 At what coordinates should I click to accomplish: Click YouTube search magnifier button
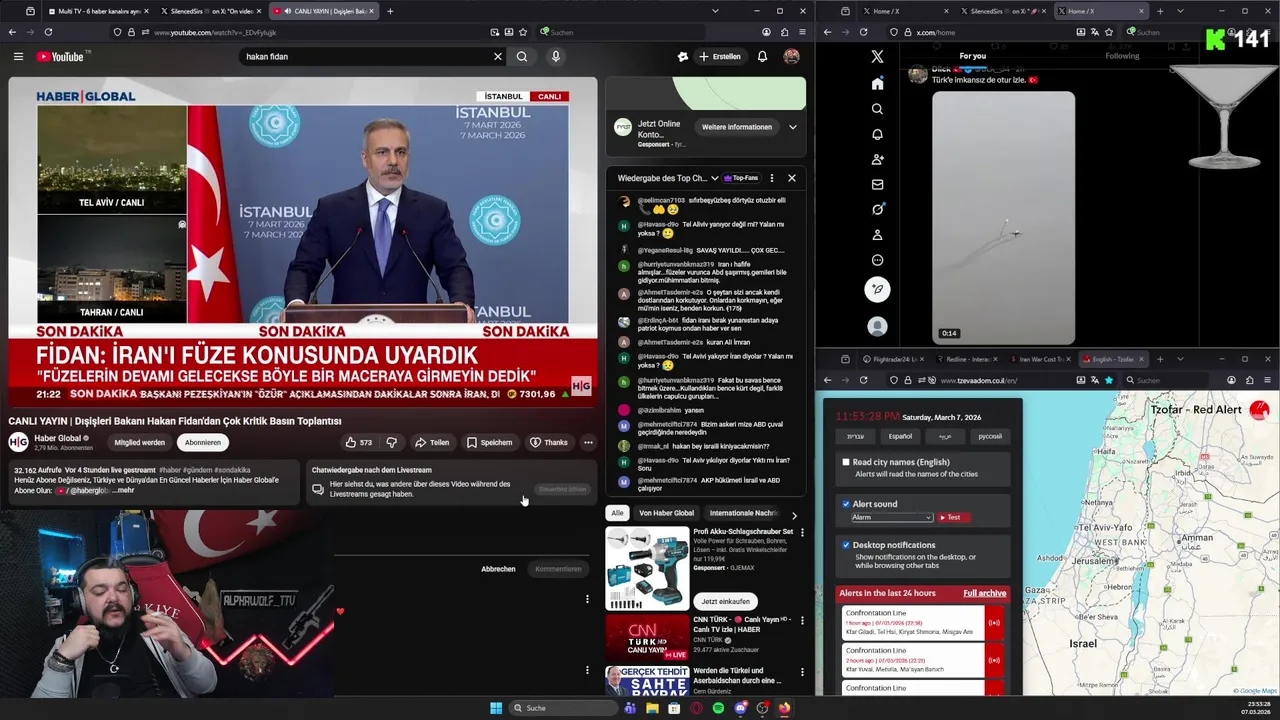coord(522,57)
